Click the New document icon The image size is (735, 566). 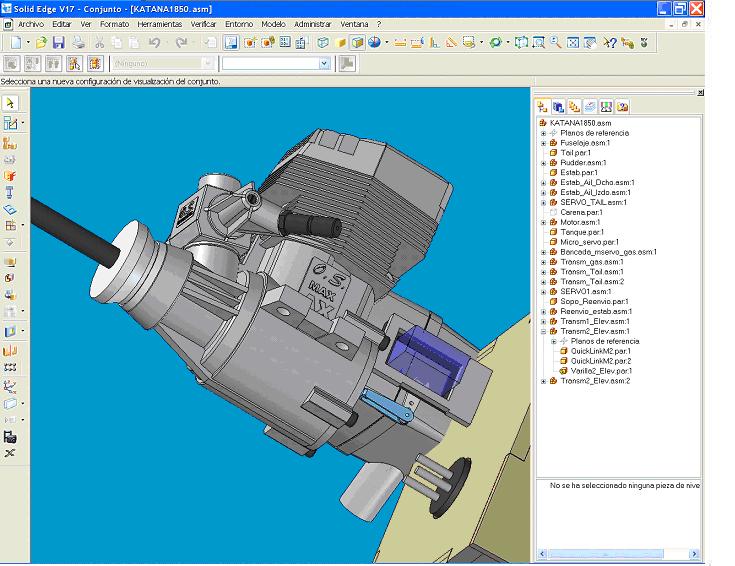point(16,43)
